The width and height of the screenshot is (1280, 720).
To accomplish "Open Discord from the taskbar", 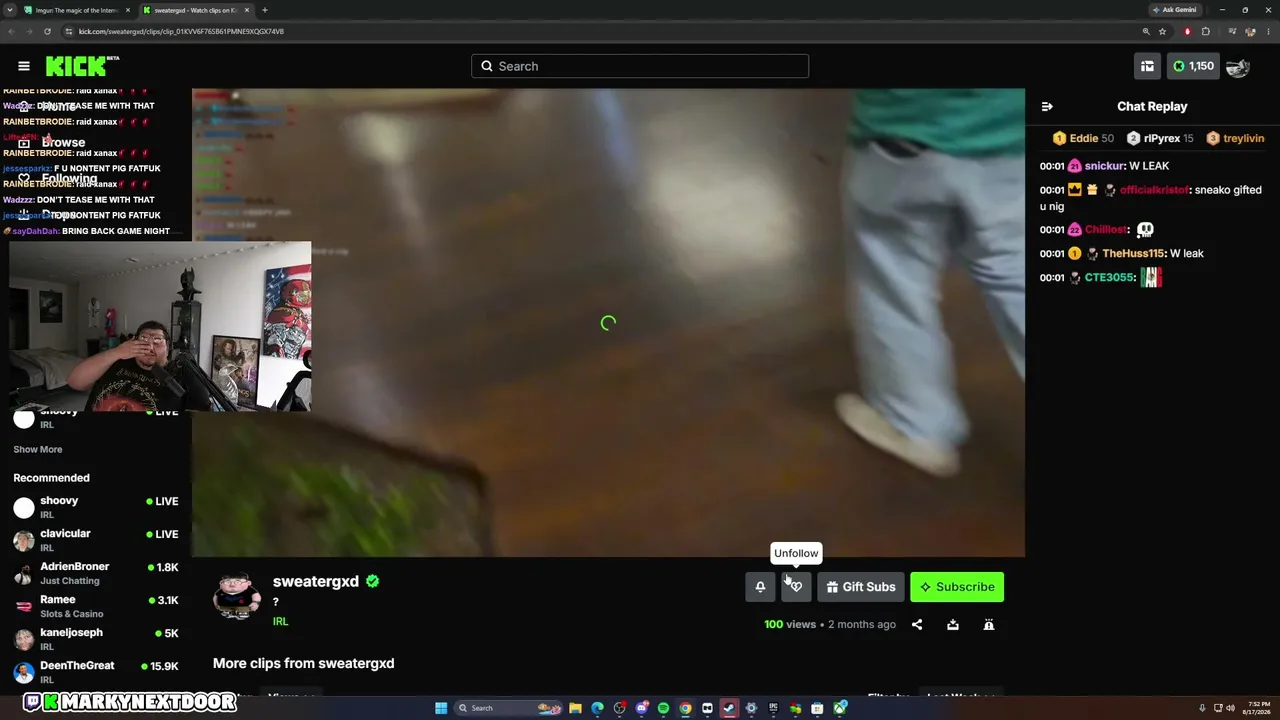I will click(642, 708).
